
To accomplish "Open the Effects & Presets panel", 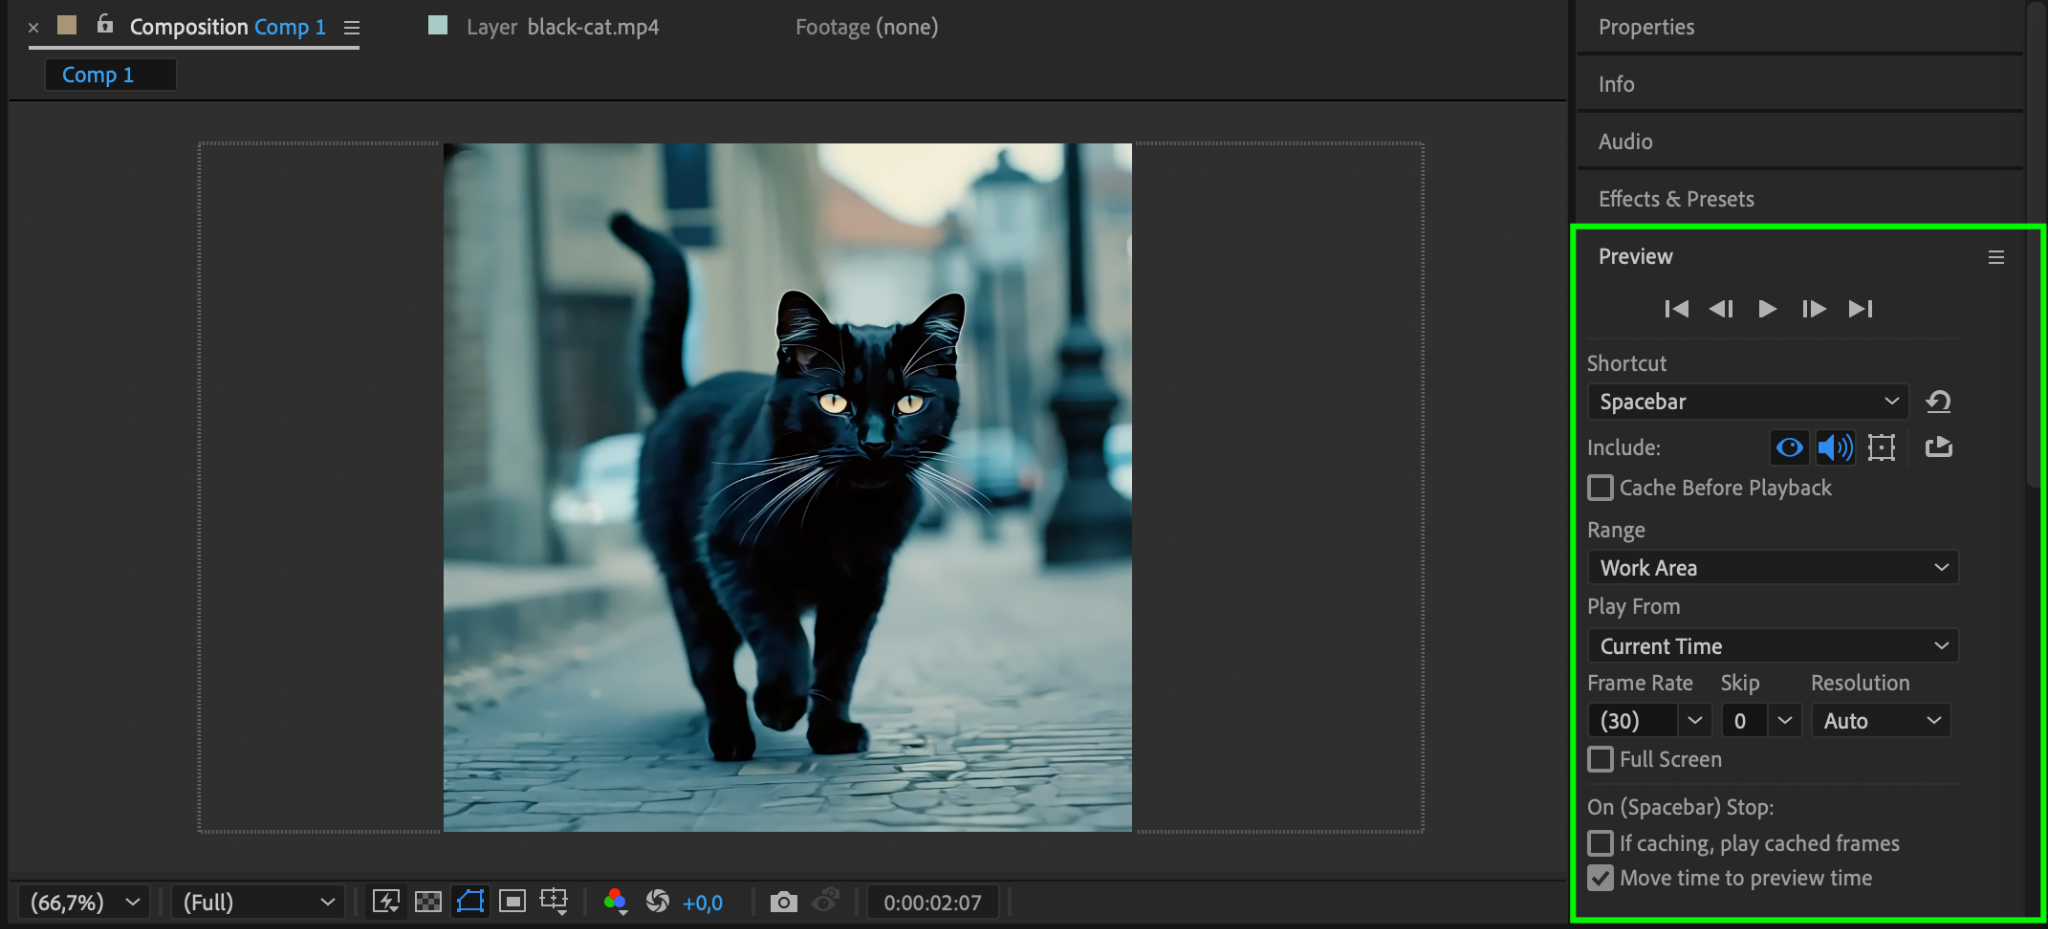I will tap(1676, 199).
